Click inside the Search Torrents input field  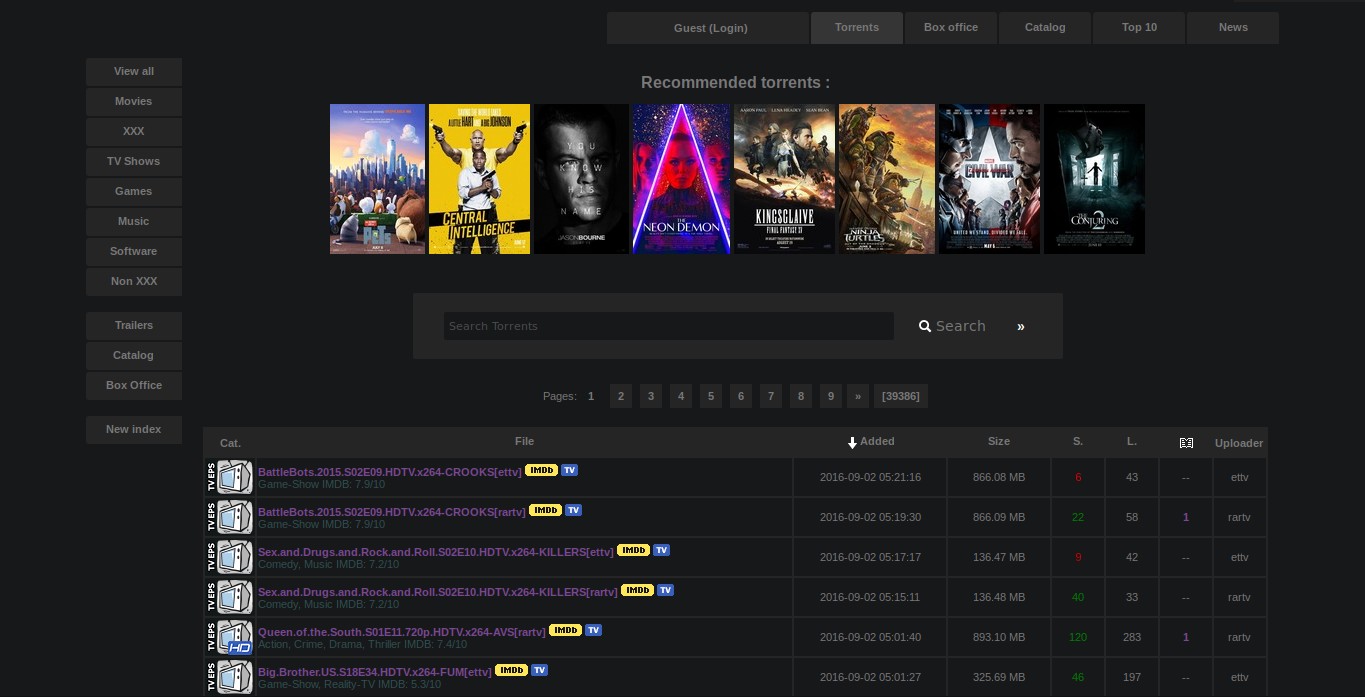pos(668,326)
